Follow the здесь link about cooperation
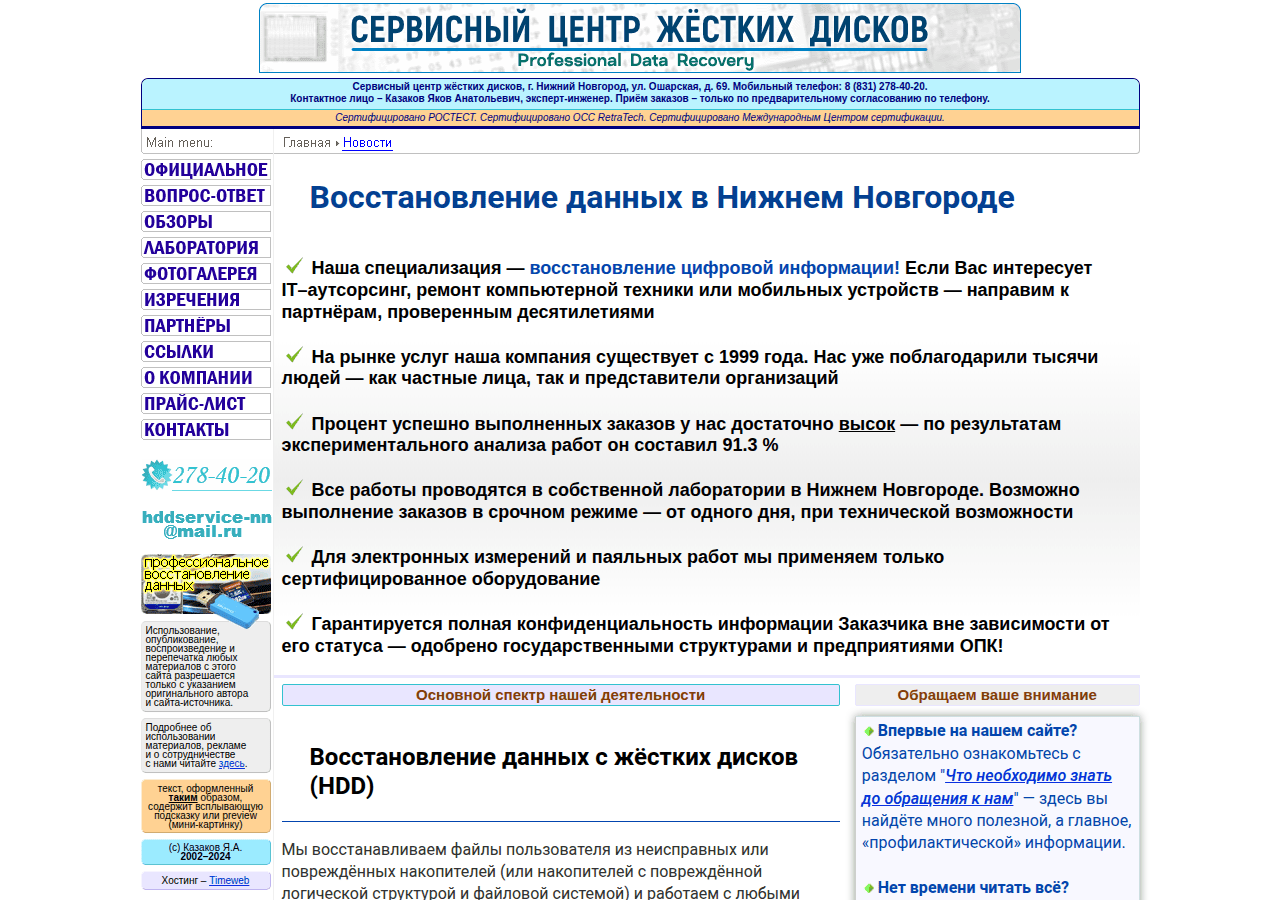1280x900 pixels. [231, 764]
